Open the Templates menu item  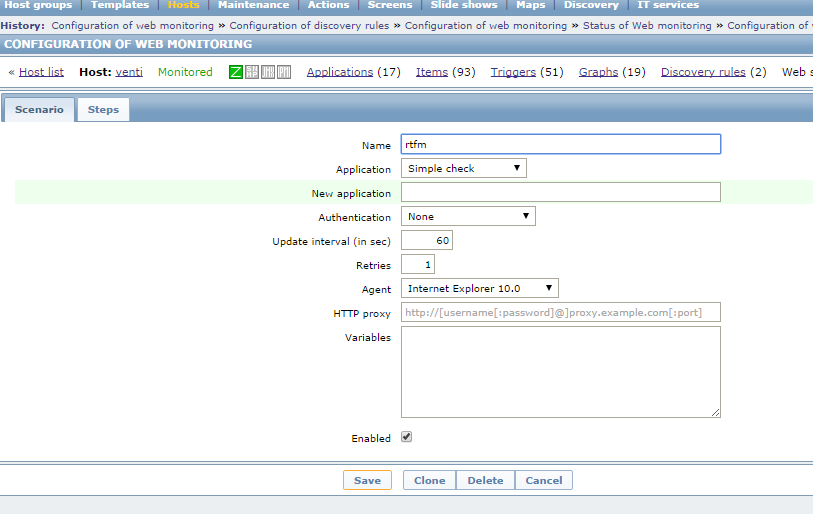tap(120, 5)
